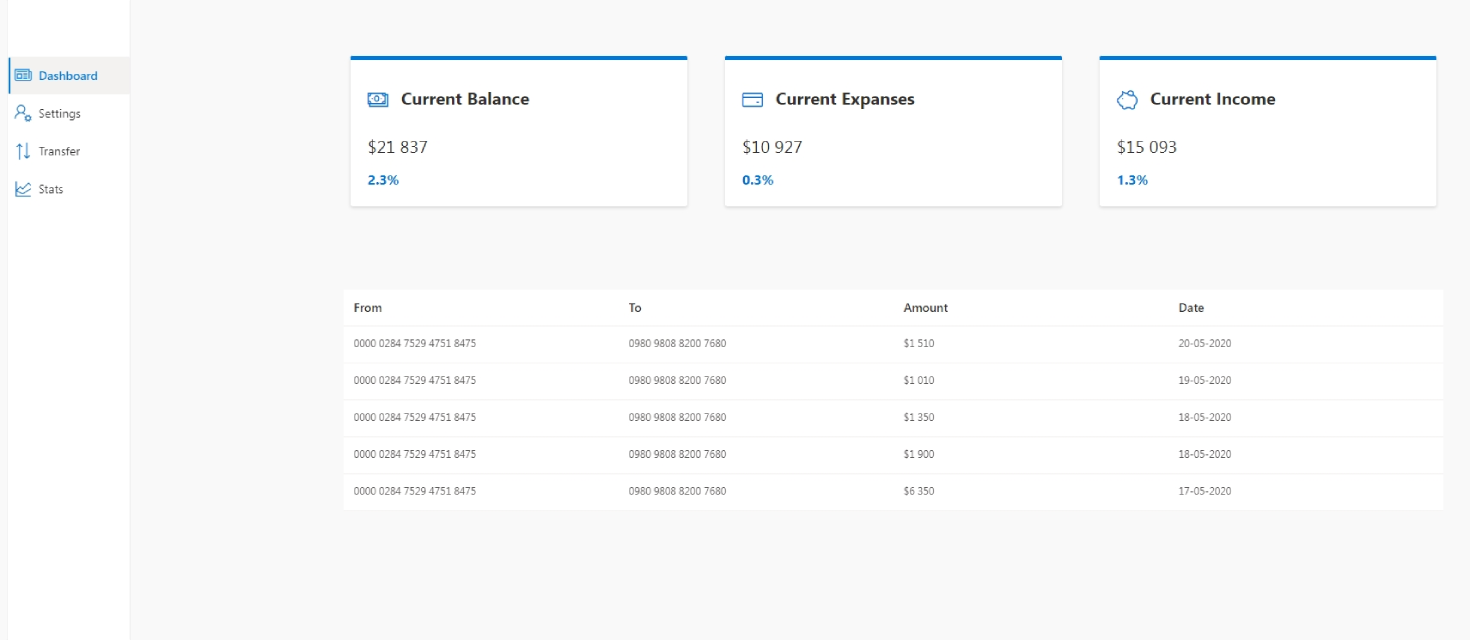1470x640 pixels.
Task: Select the Settings gear icon in sidebar
Action: tap(21, 113)
